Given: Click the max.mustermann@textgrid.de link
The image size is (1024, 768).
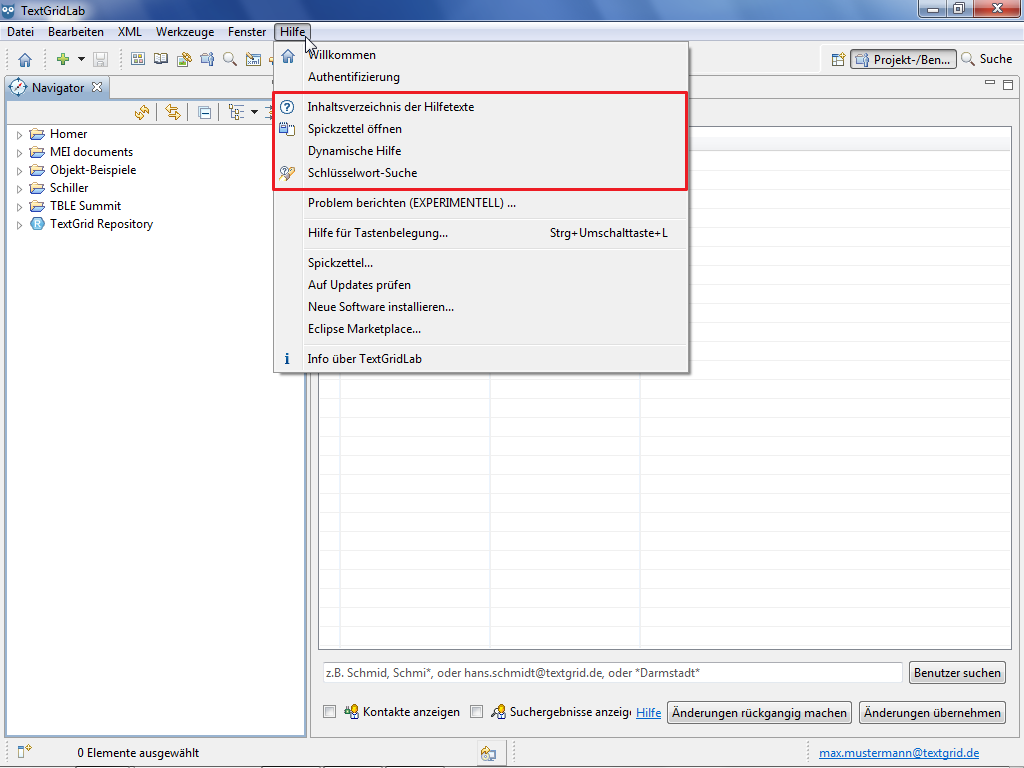Looking at the screenshot, I should coord(899,753).
